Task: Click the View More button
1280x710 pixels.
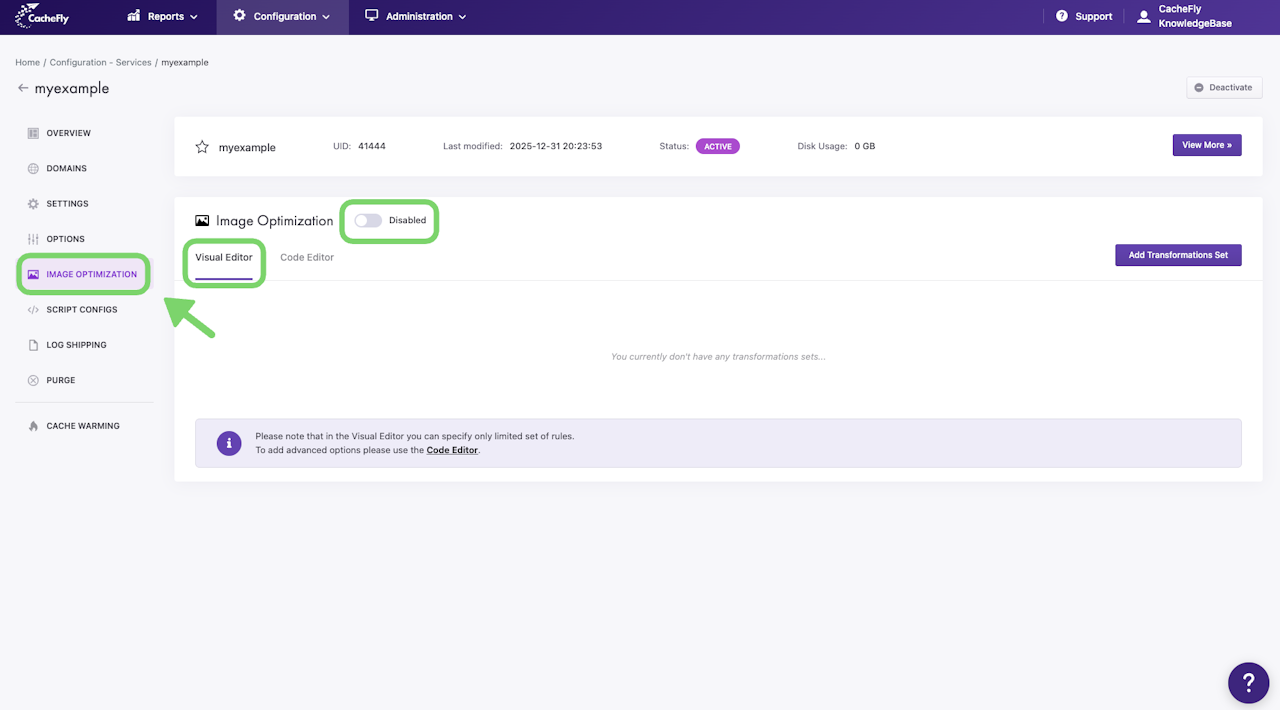Action: pos(1207,145)
